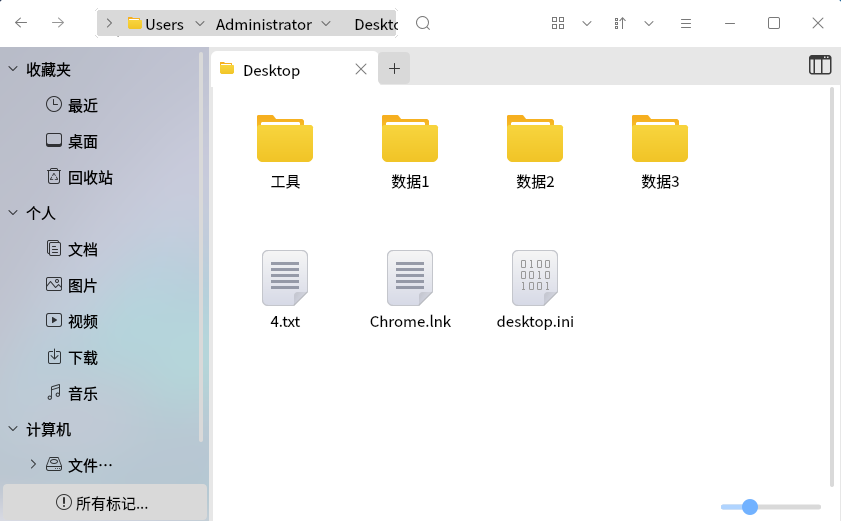Switch the grid view mode icon

[x=559, y=23]
